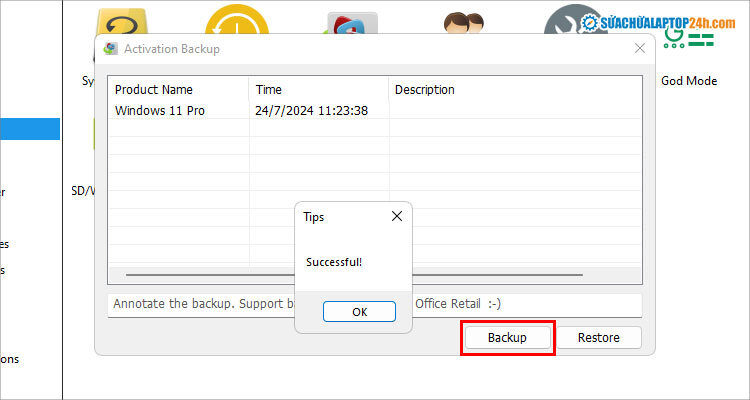Open the yellow restore-arrow tool icon

[121, 22]
